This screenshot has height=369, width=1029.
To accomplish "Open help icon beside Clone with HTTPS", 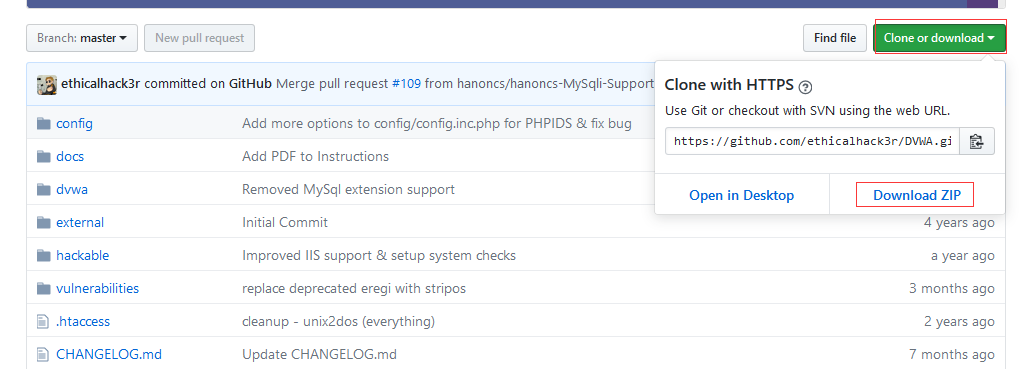I will click(x=806, y=87).
